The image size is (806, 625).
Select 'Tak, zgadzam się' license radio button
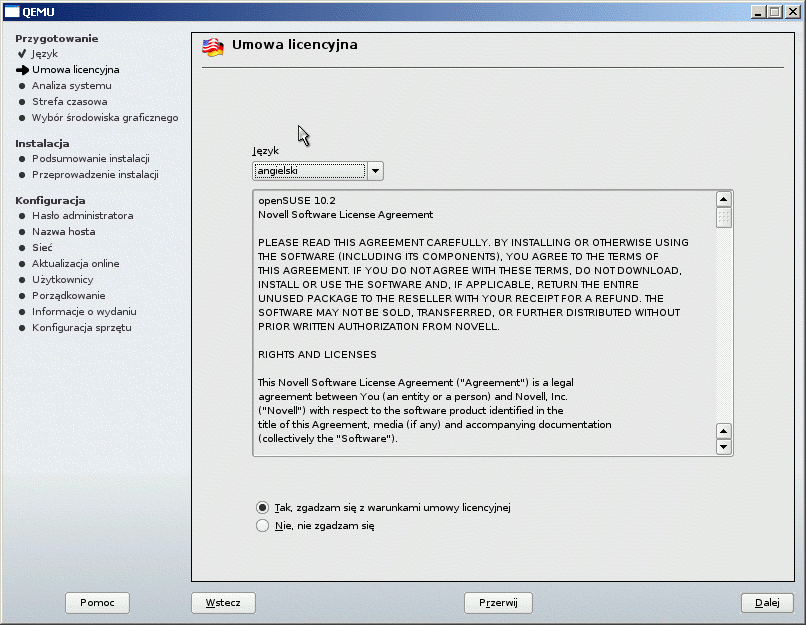coord(263,508)
